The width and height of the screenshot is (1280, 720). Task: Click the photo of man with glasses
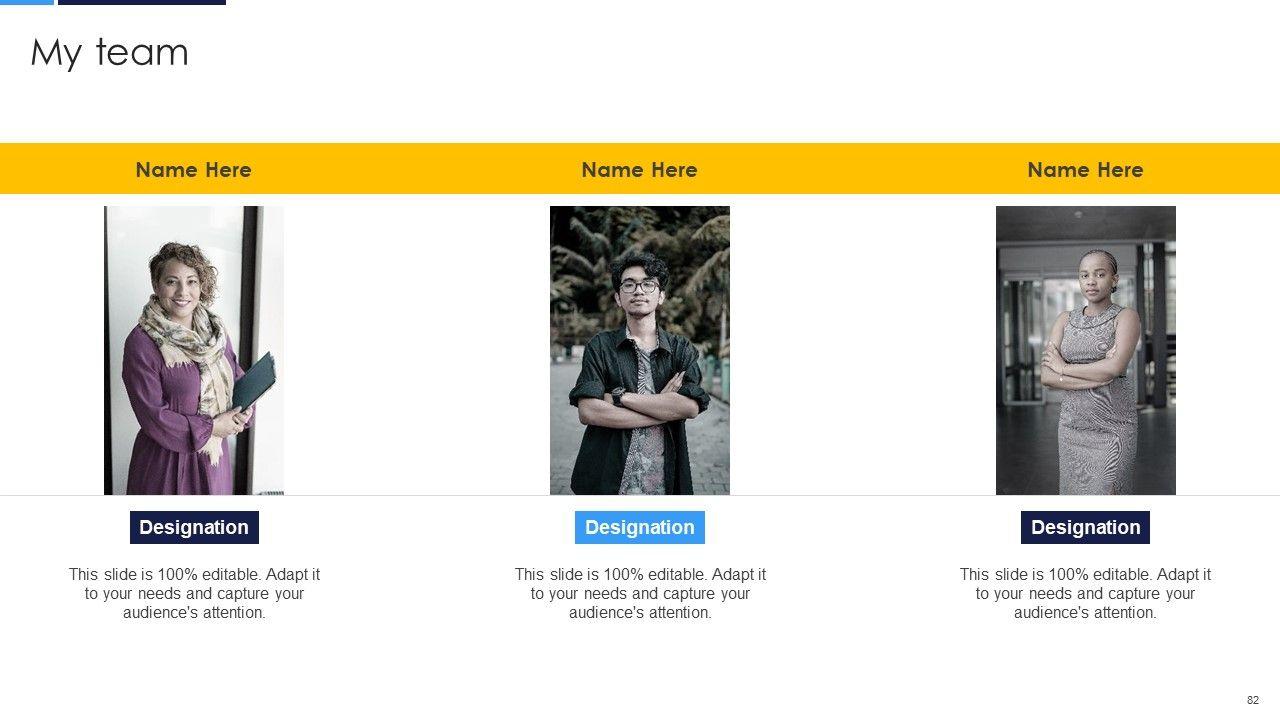point(640,350)
